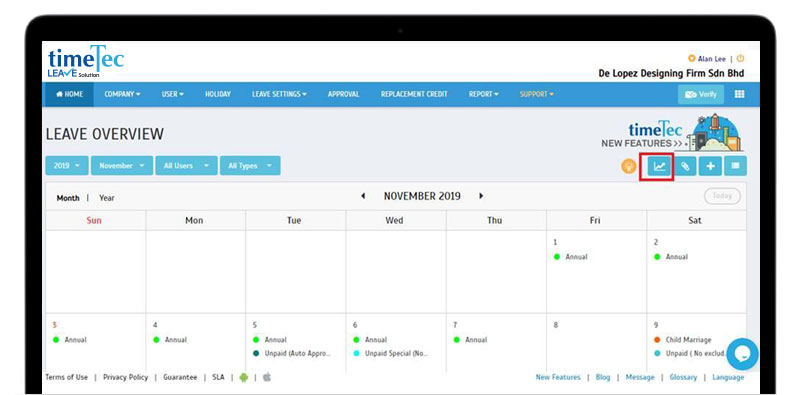800x395 pixels.
Task: Open the Holiday menu item
Action: [x=218, y=94]
